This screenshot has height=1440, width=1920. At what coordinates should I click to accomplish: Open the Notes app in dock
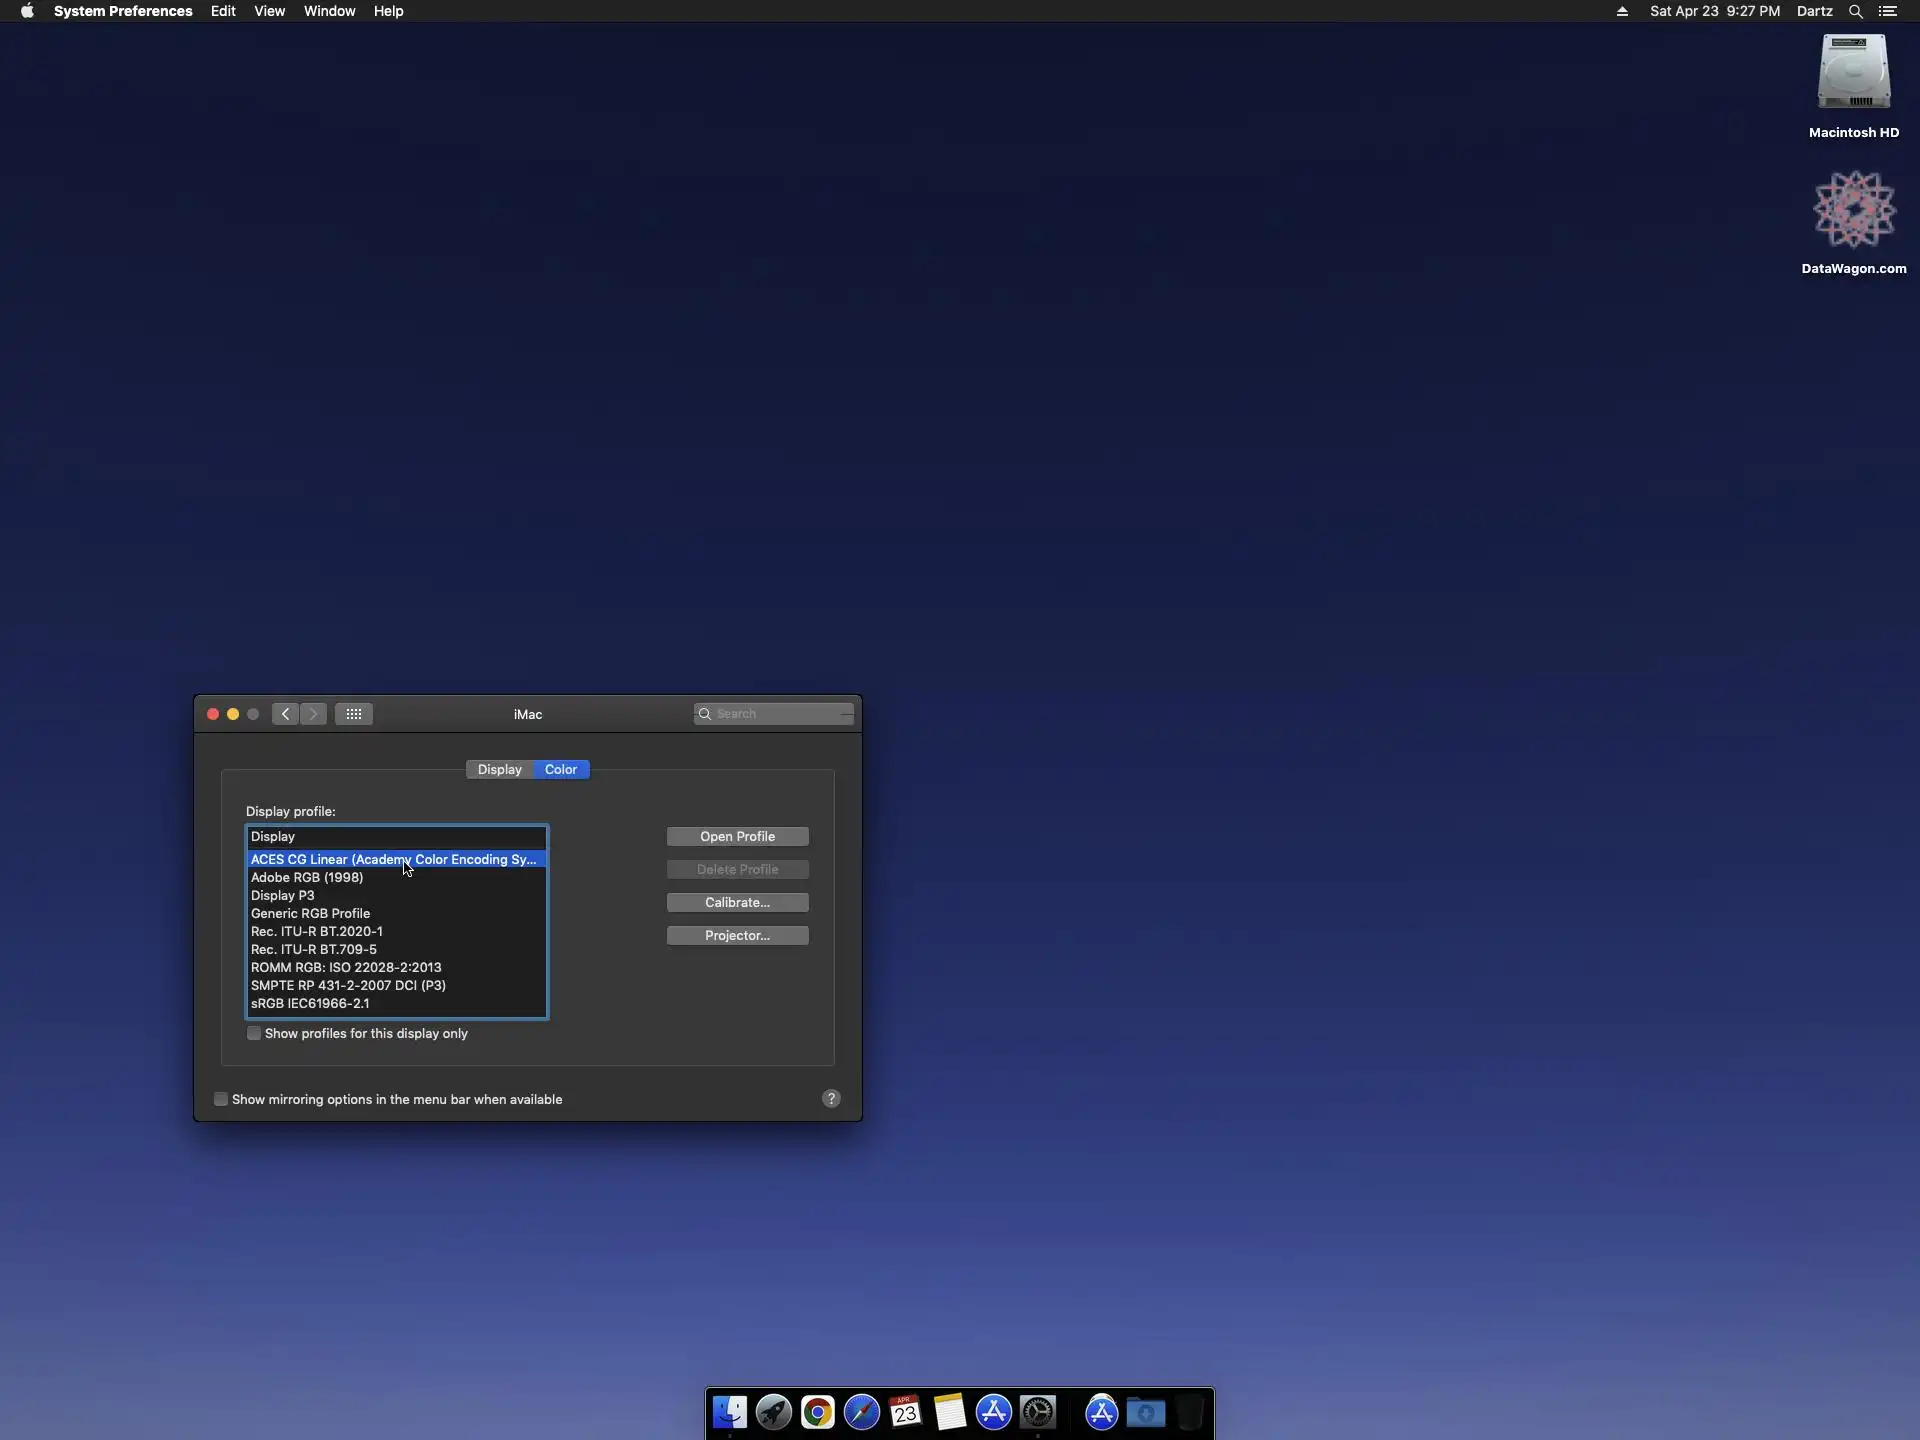pos(949,1413)
